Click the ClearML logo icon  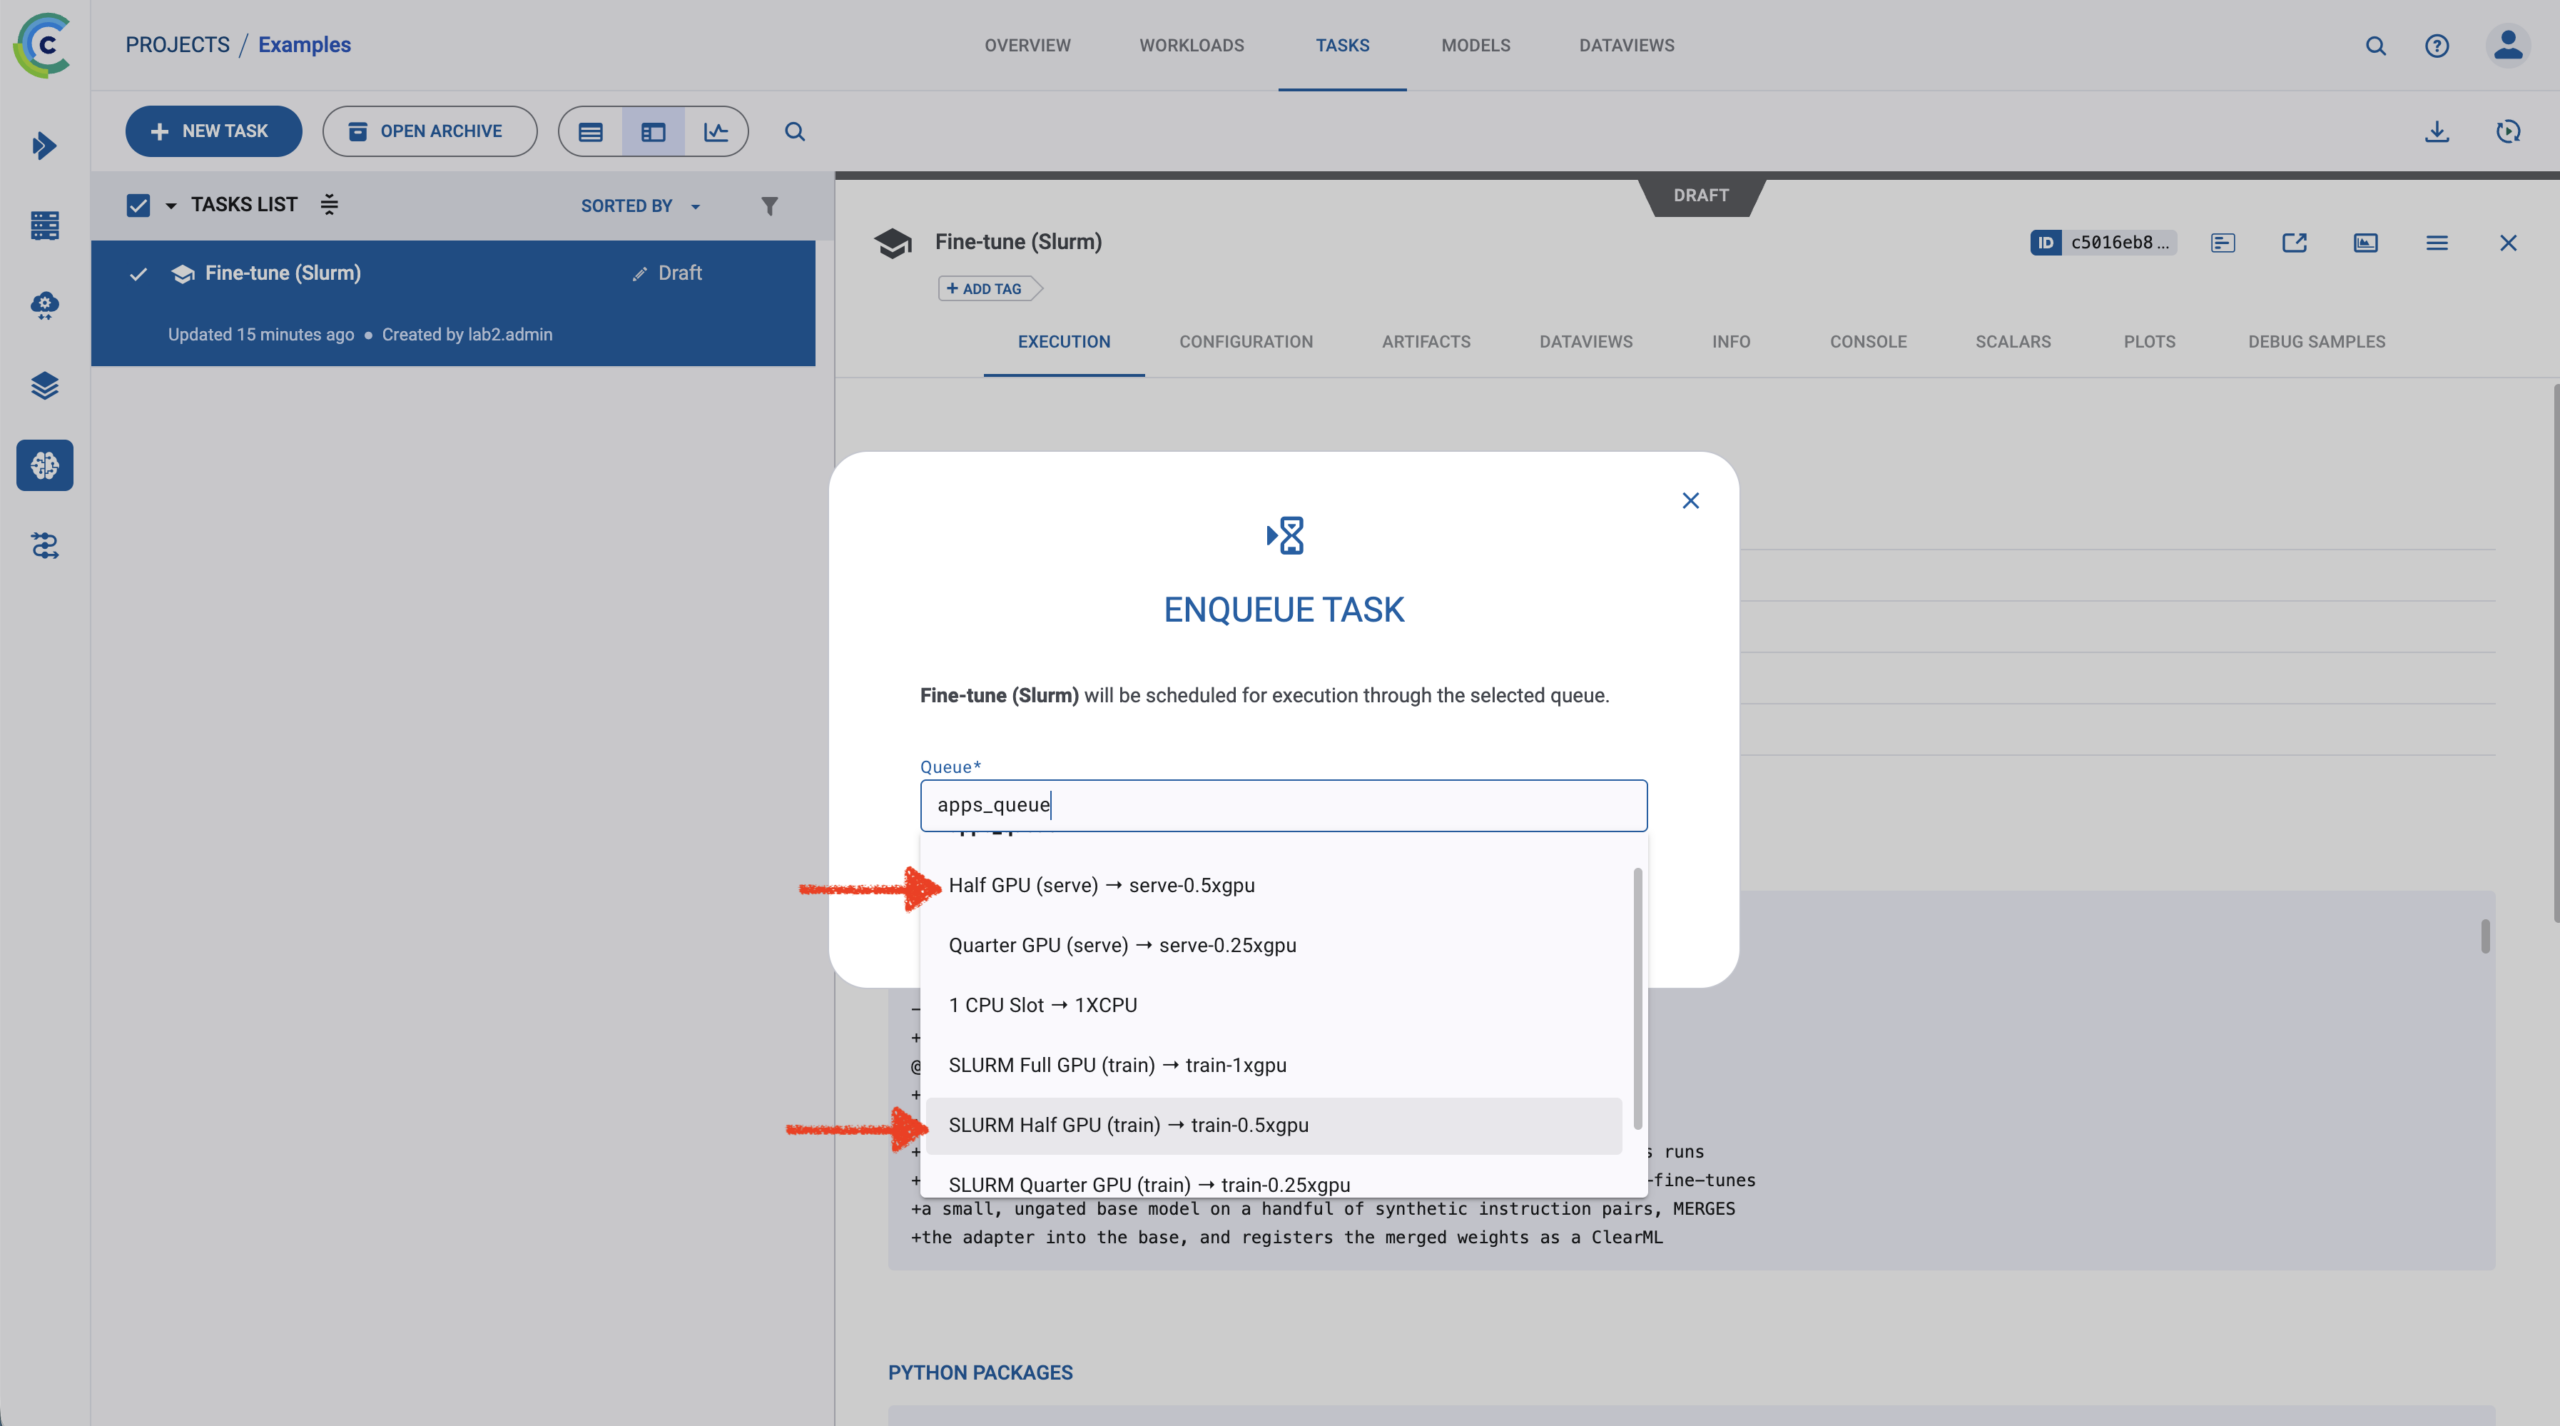click(x=44, y=45)
